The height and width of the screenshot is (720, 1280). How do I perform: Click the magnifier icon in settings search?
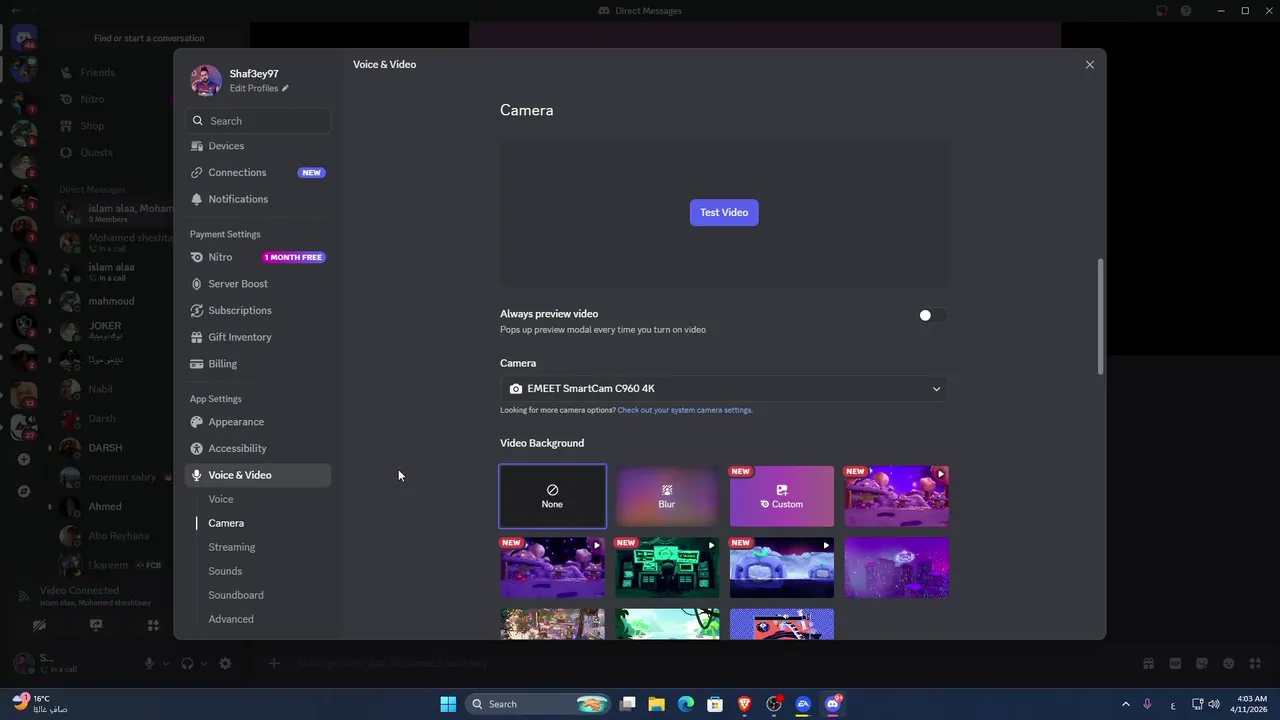198,121
